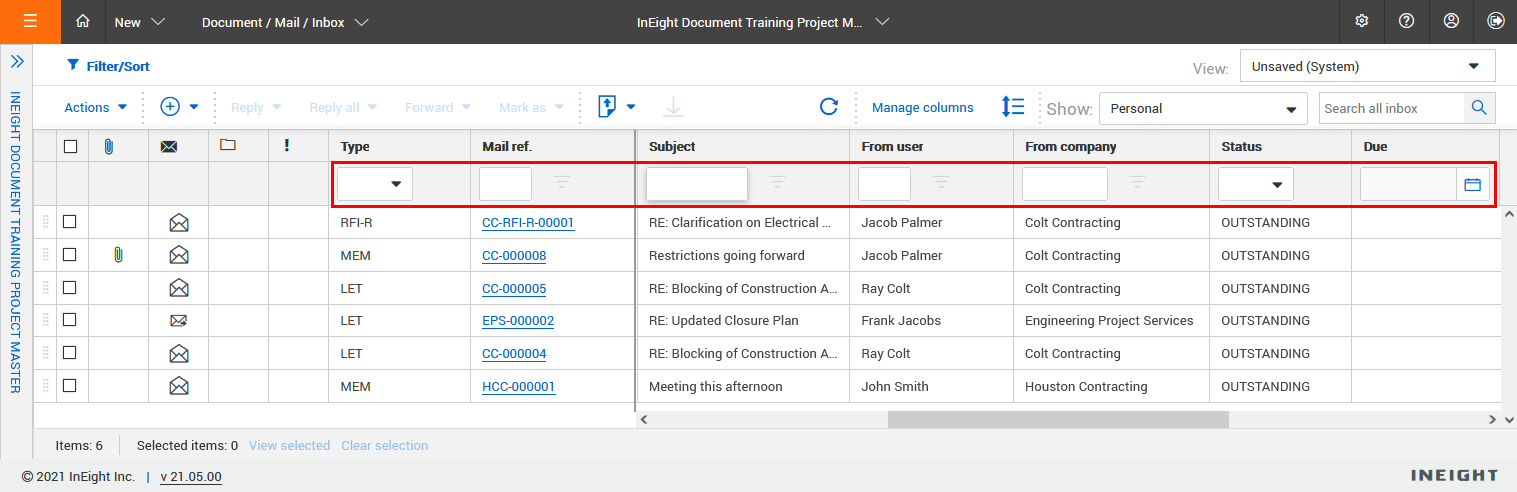The height and width of the screenshot is (492, 1517).
Task: Select checkbox for CC-RFI-R-00001 row
Action: coord(70,222)
